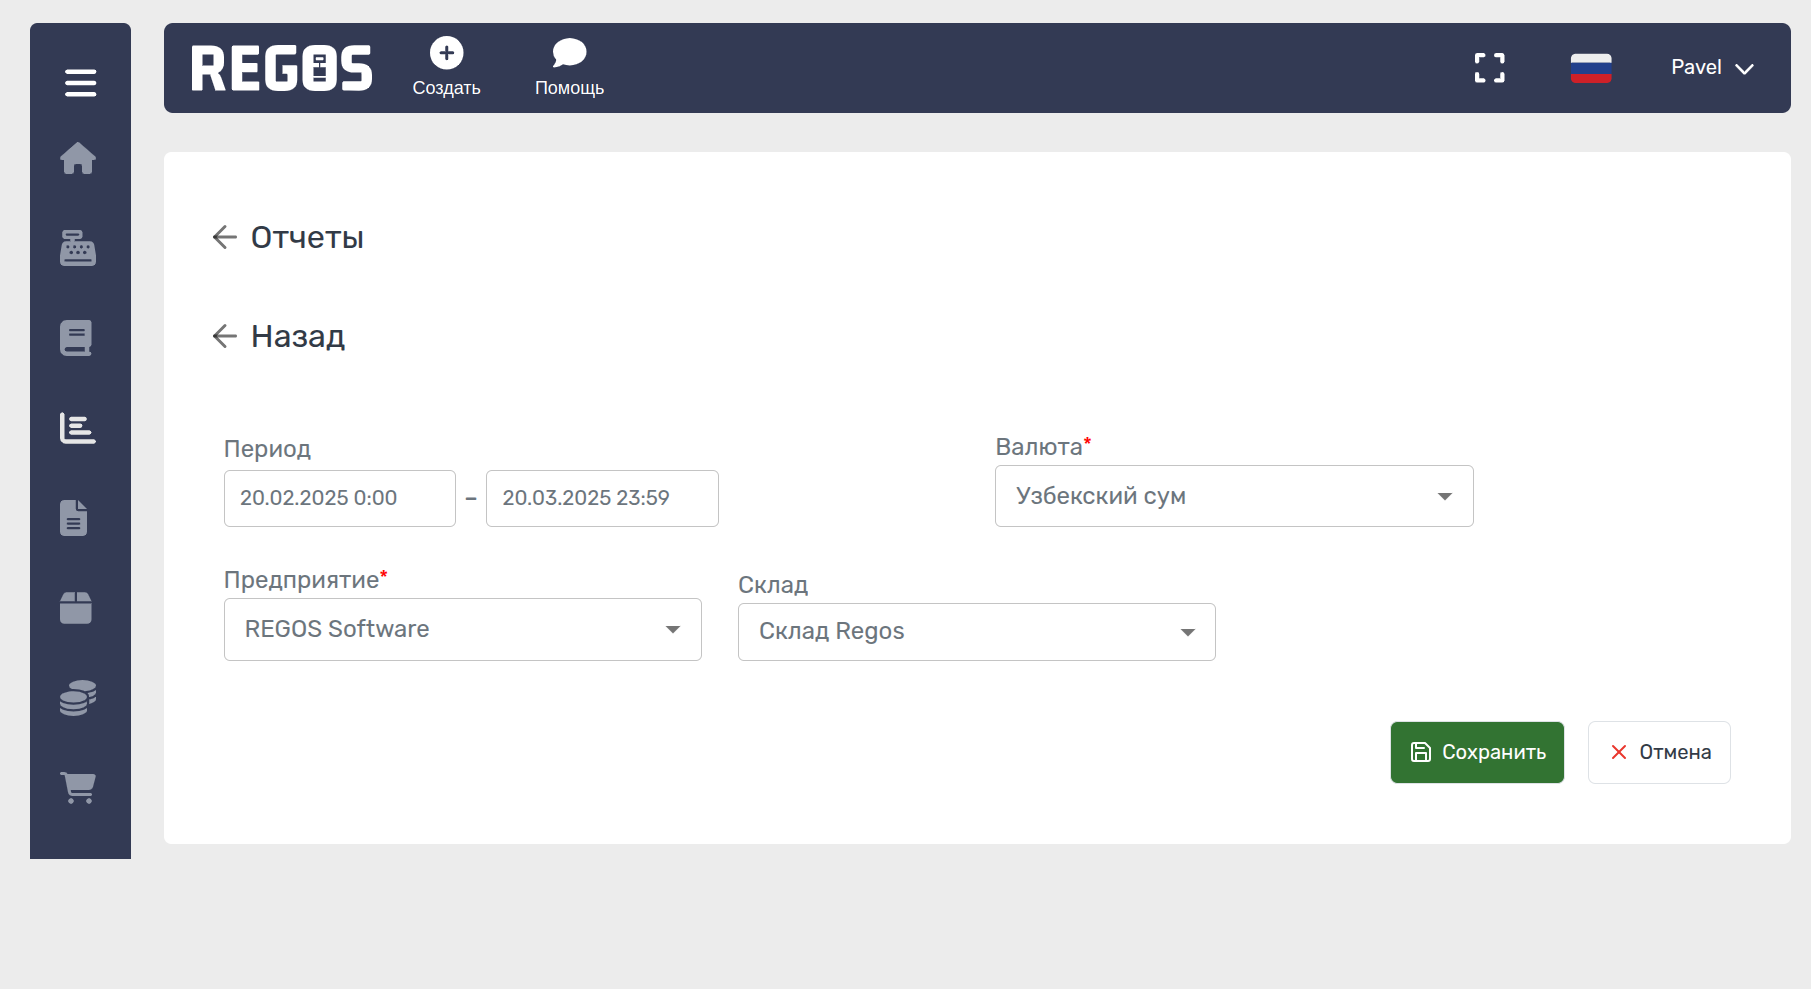Open the hamburger menu in sidebar

[x=80, y=83]
